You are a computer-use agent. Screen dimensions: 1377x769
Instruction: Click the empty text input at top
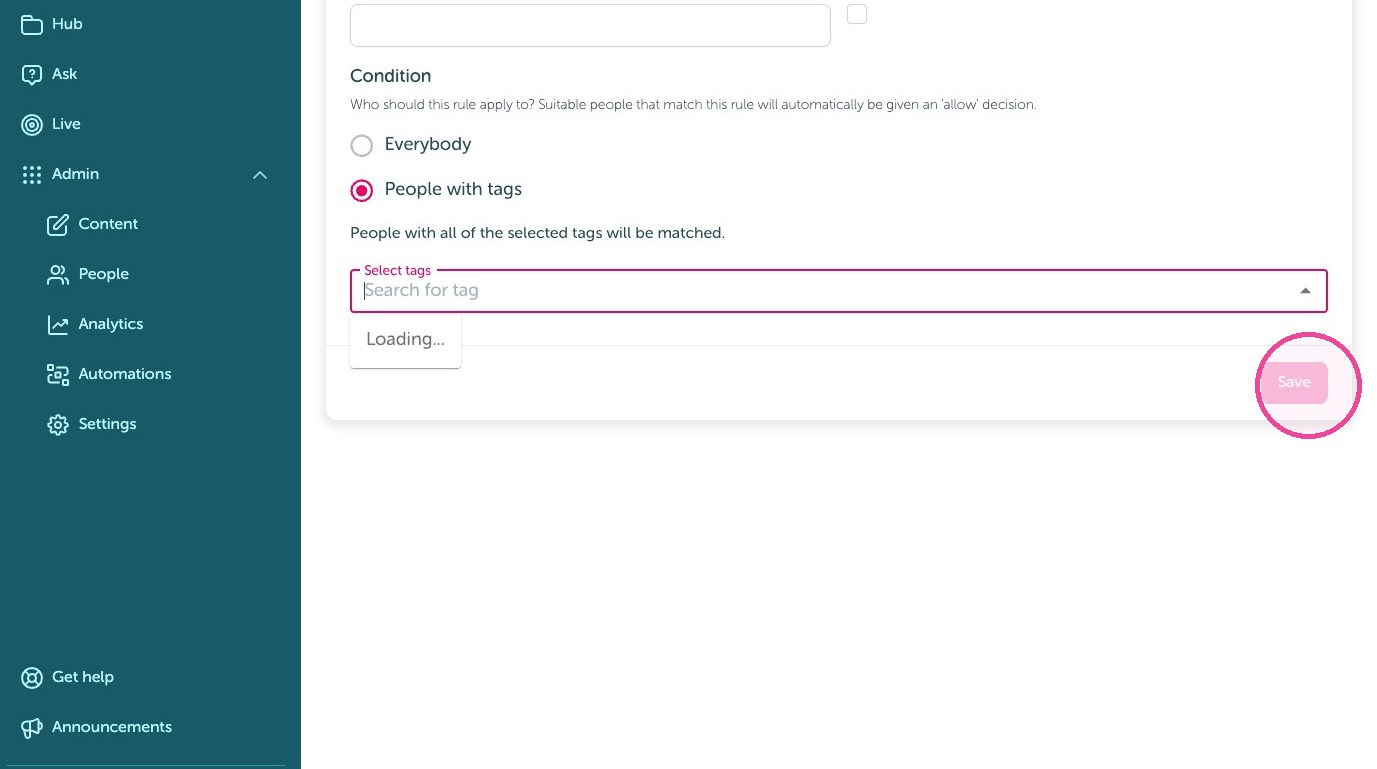click(590, 25)
